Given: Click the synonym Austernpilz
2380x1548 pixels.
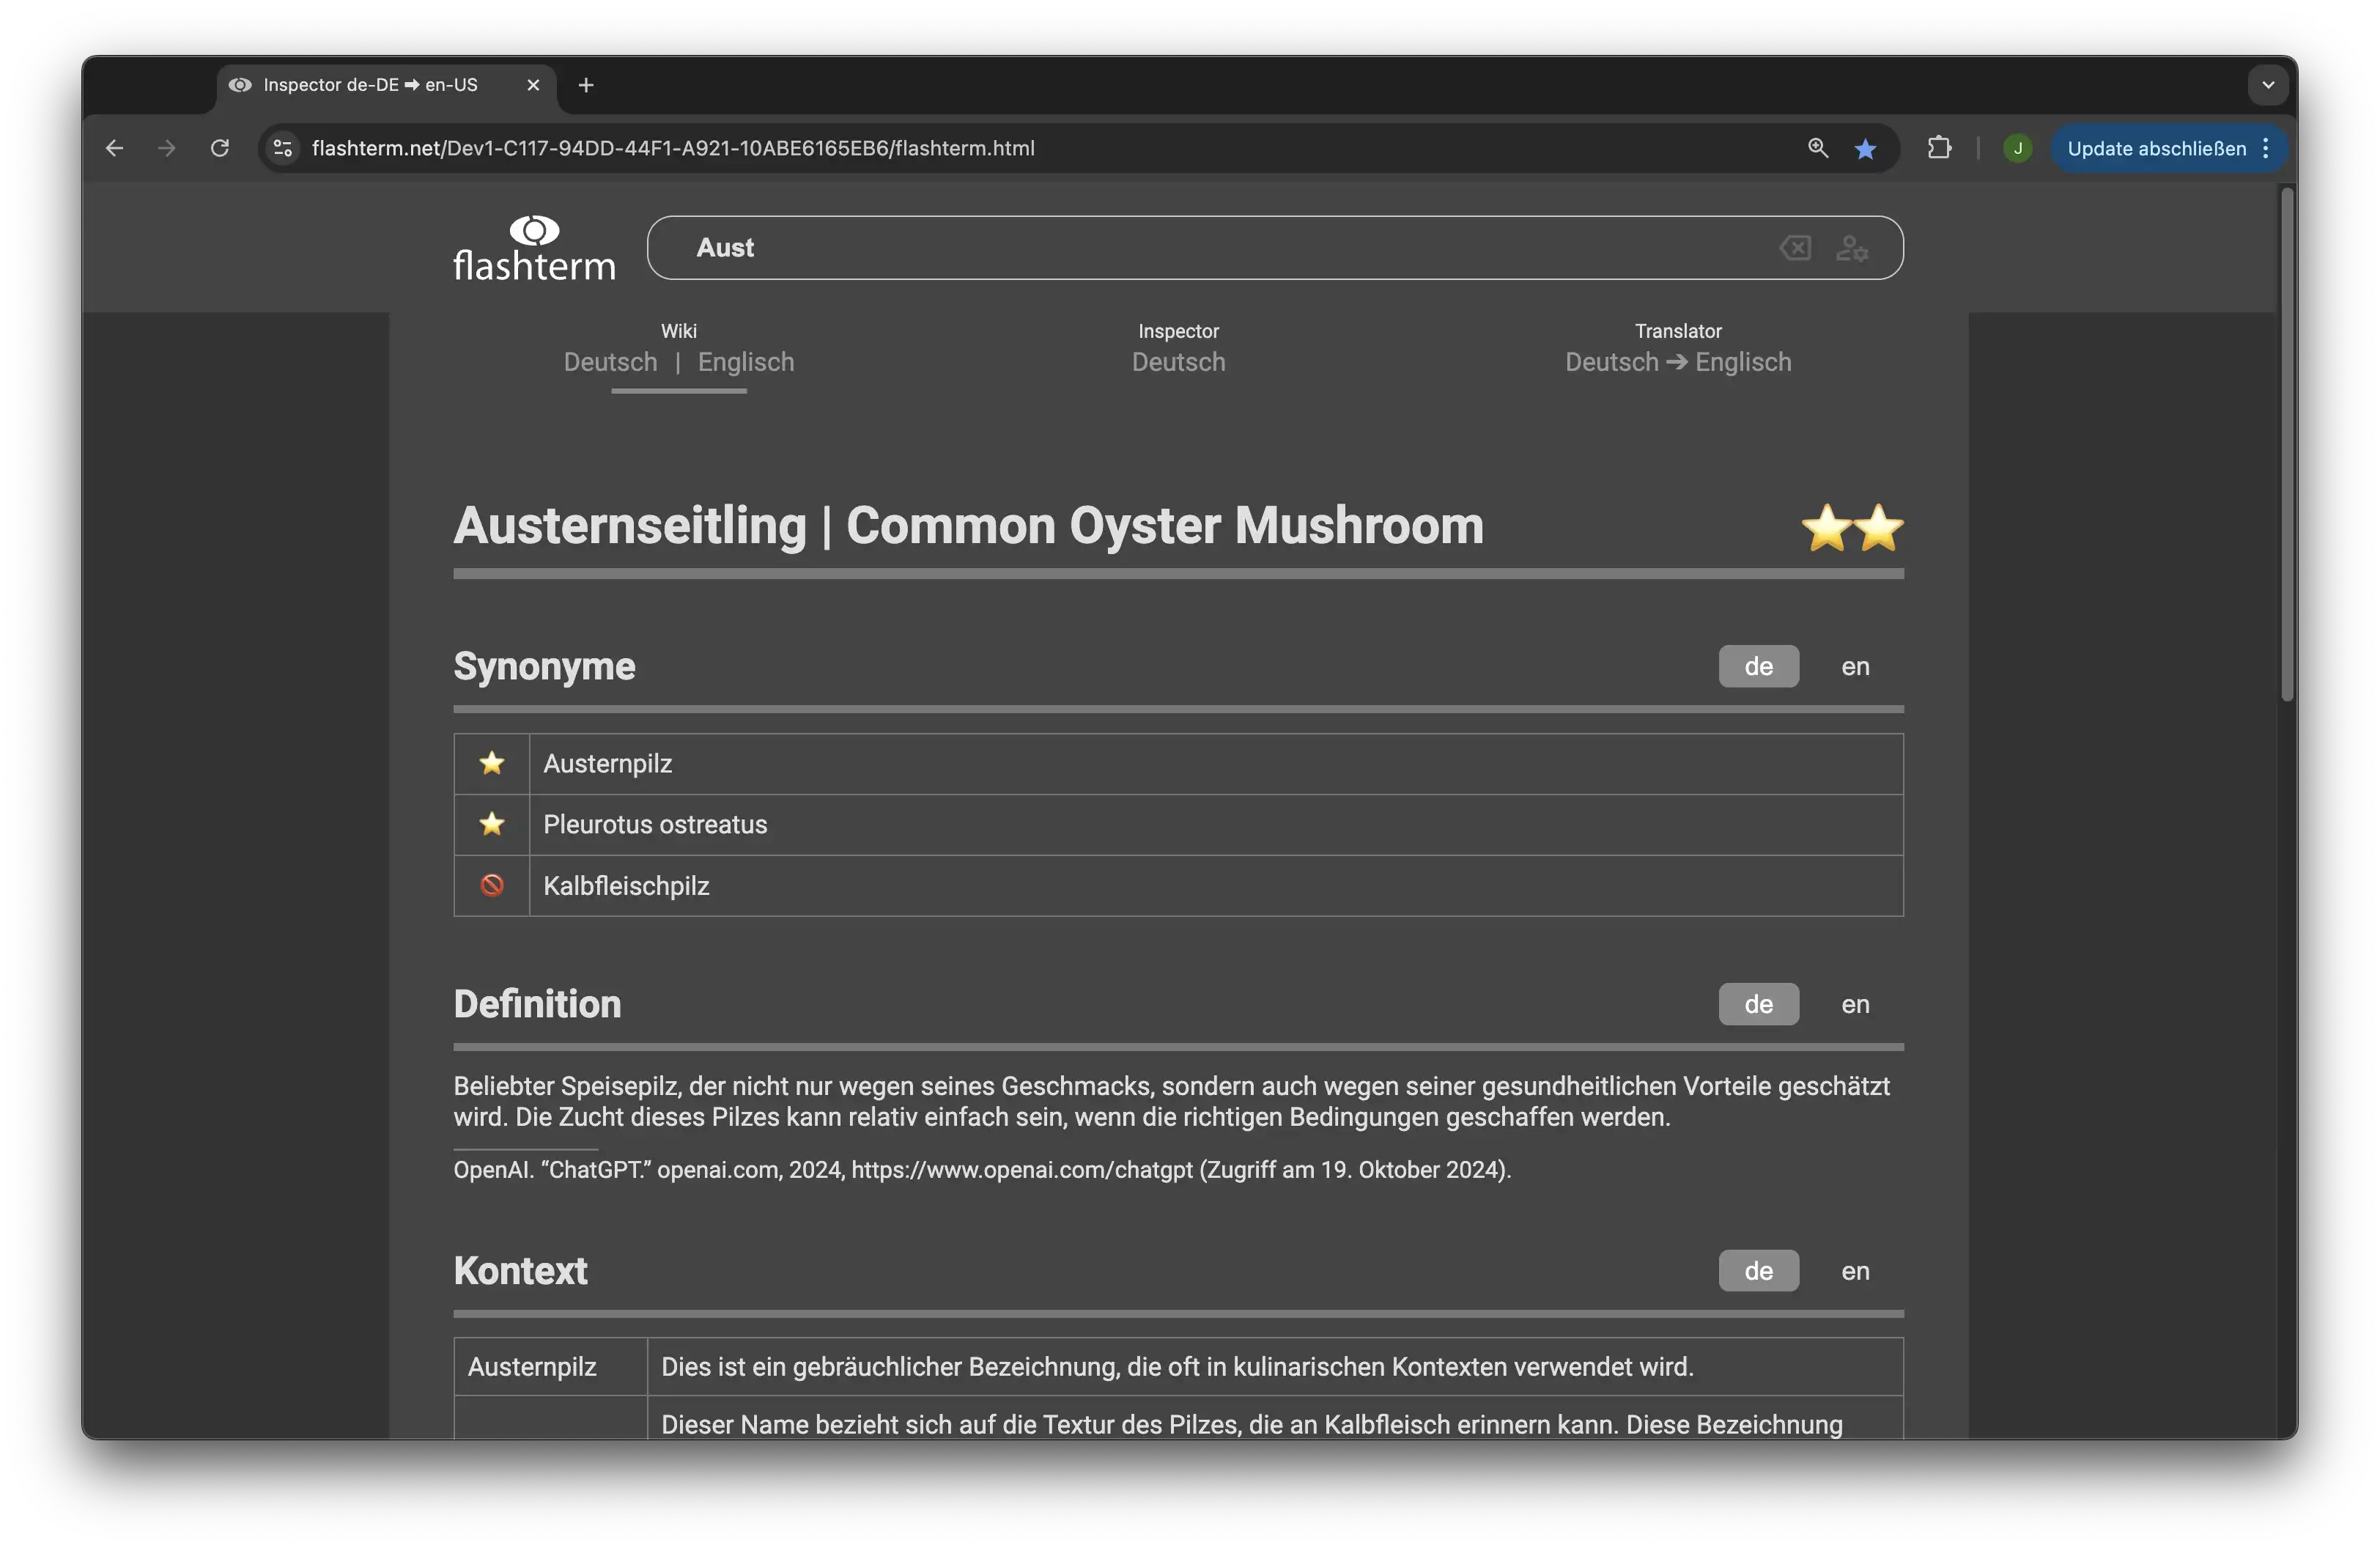Looking at the screenshot, I should click(x=608, y=764).
